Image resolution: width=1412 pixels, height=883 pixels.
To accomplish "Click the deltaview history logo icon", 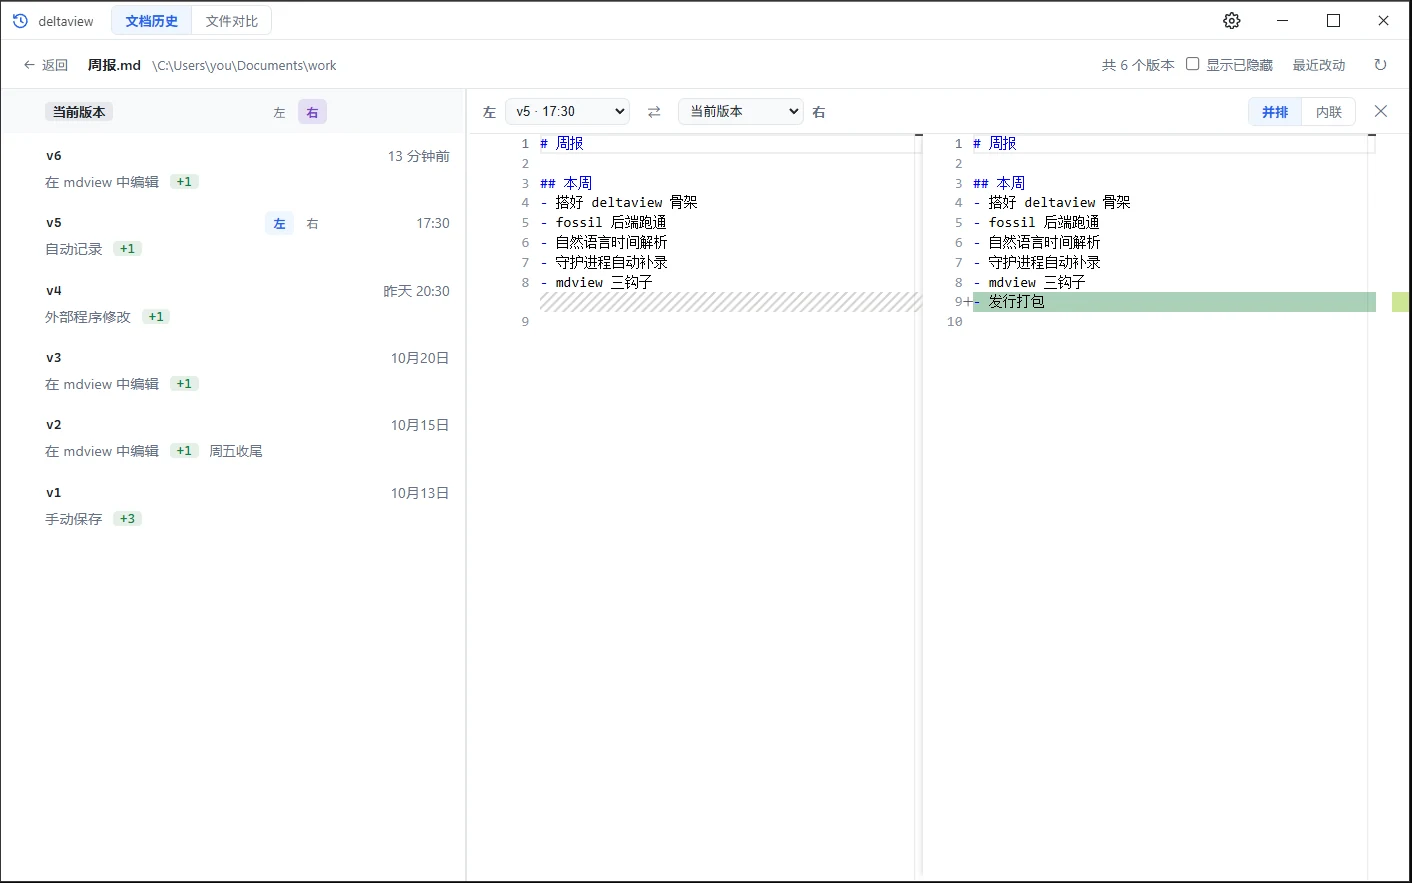I will [20, 21].
